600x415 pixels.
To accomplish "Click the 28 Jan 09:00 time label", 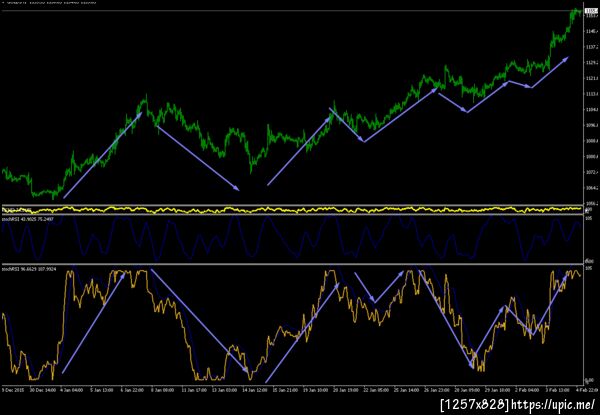I will tap(468, 390).
